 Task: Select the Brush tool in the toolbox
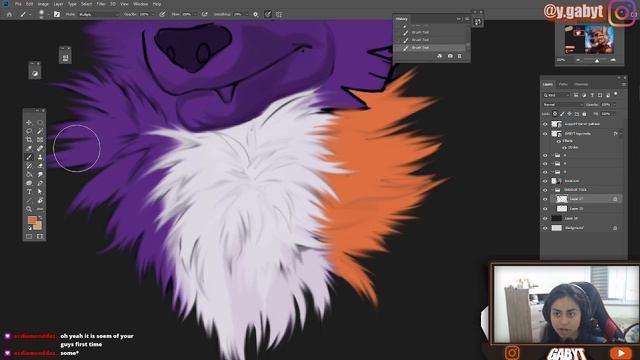click(29, 157)
